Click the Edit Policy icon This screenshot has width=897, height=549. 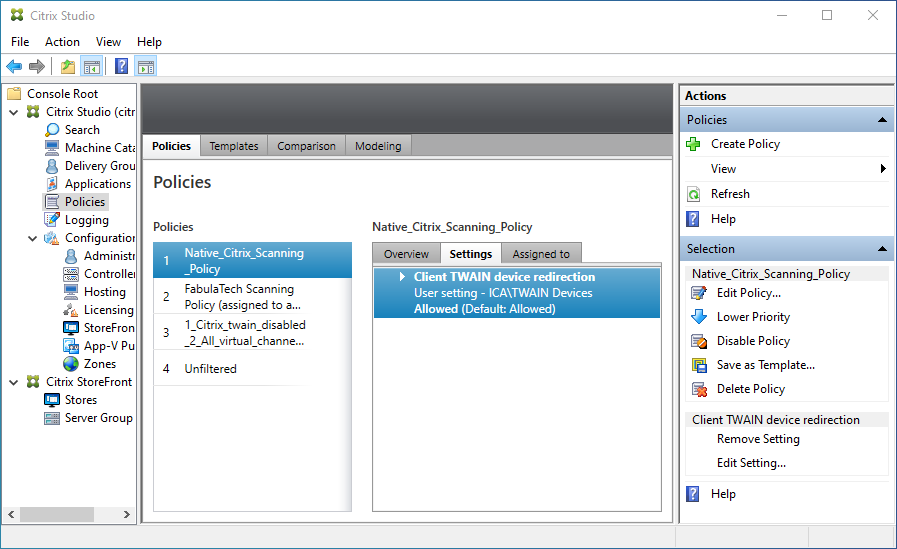(x=699, y=293)
